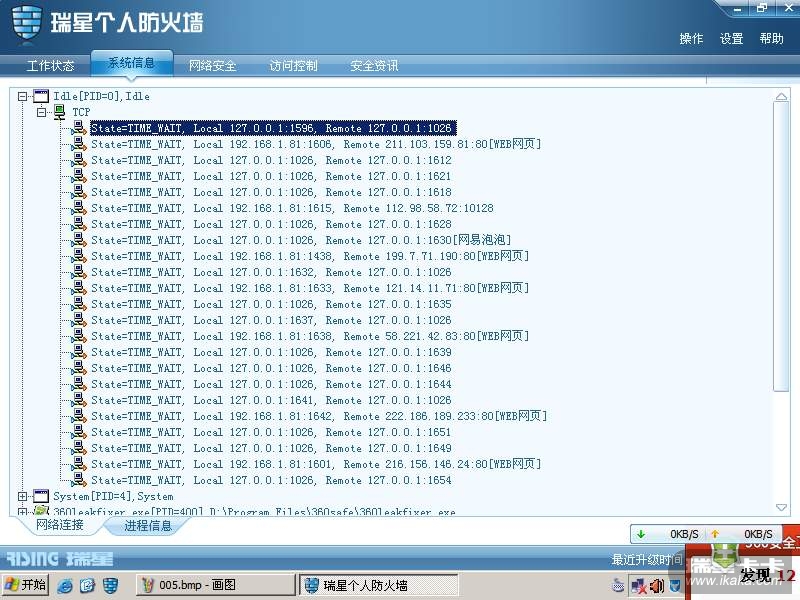The image size is (800, 600).
Task: Switch to 进程信息 bottom tab
Action: tap(148, 526)
